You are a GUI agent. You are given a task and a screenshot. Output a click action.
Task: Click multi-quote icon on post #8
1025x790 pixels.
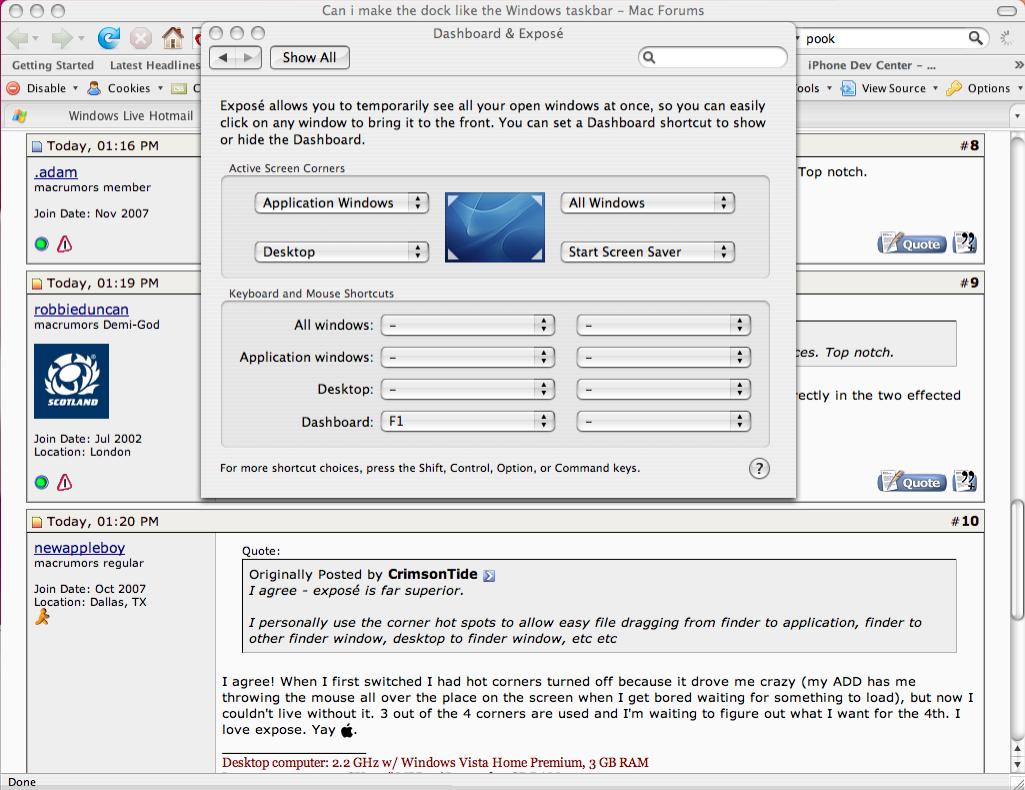pyautogui.click(x=964, y=242)
